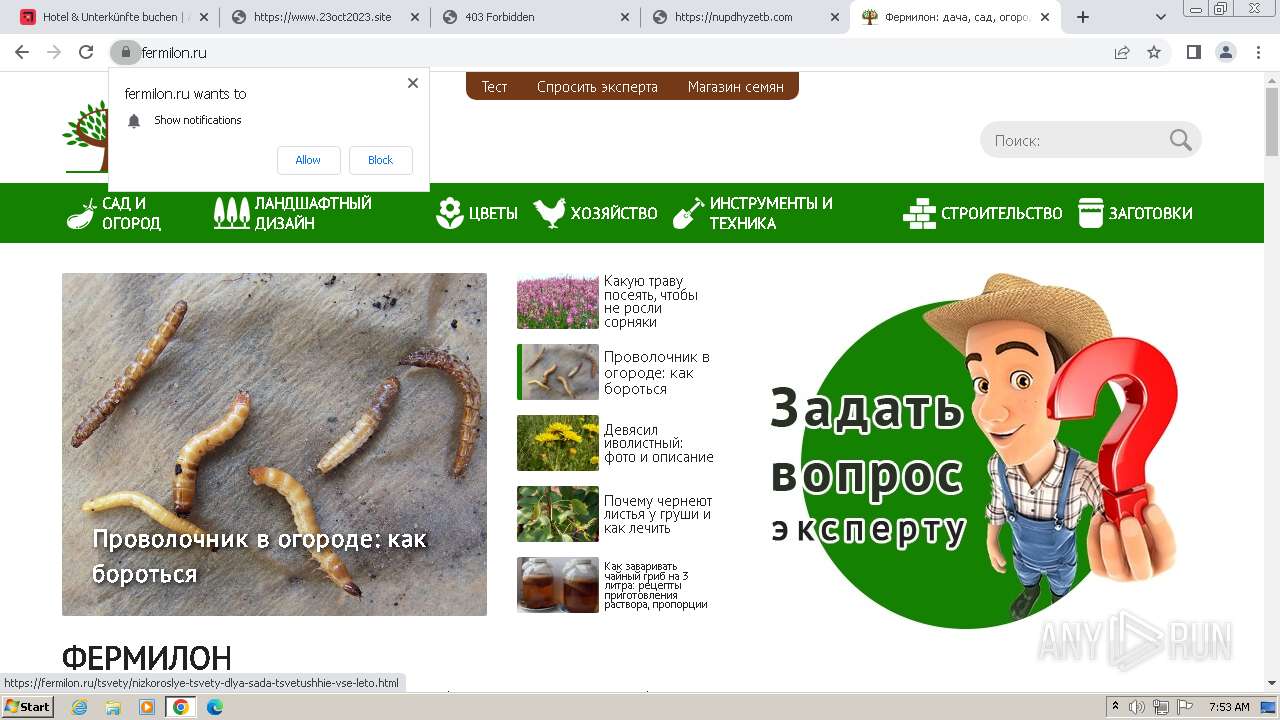Open the pink flower field thumbnail
The image size is (1280, 720).
point(558,302)
